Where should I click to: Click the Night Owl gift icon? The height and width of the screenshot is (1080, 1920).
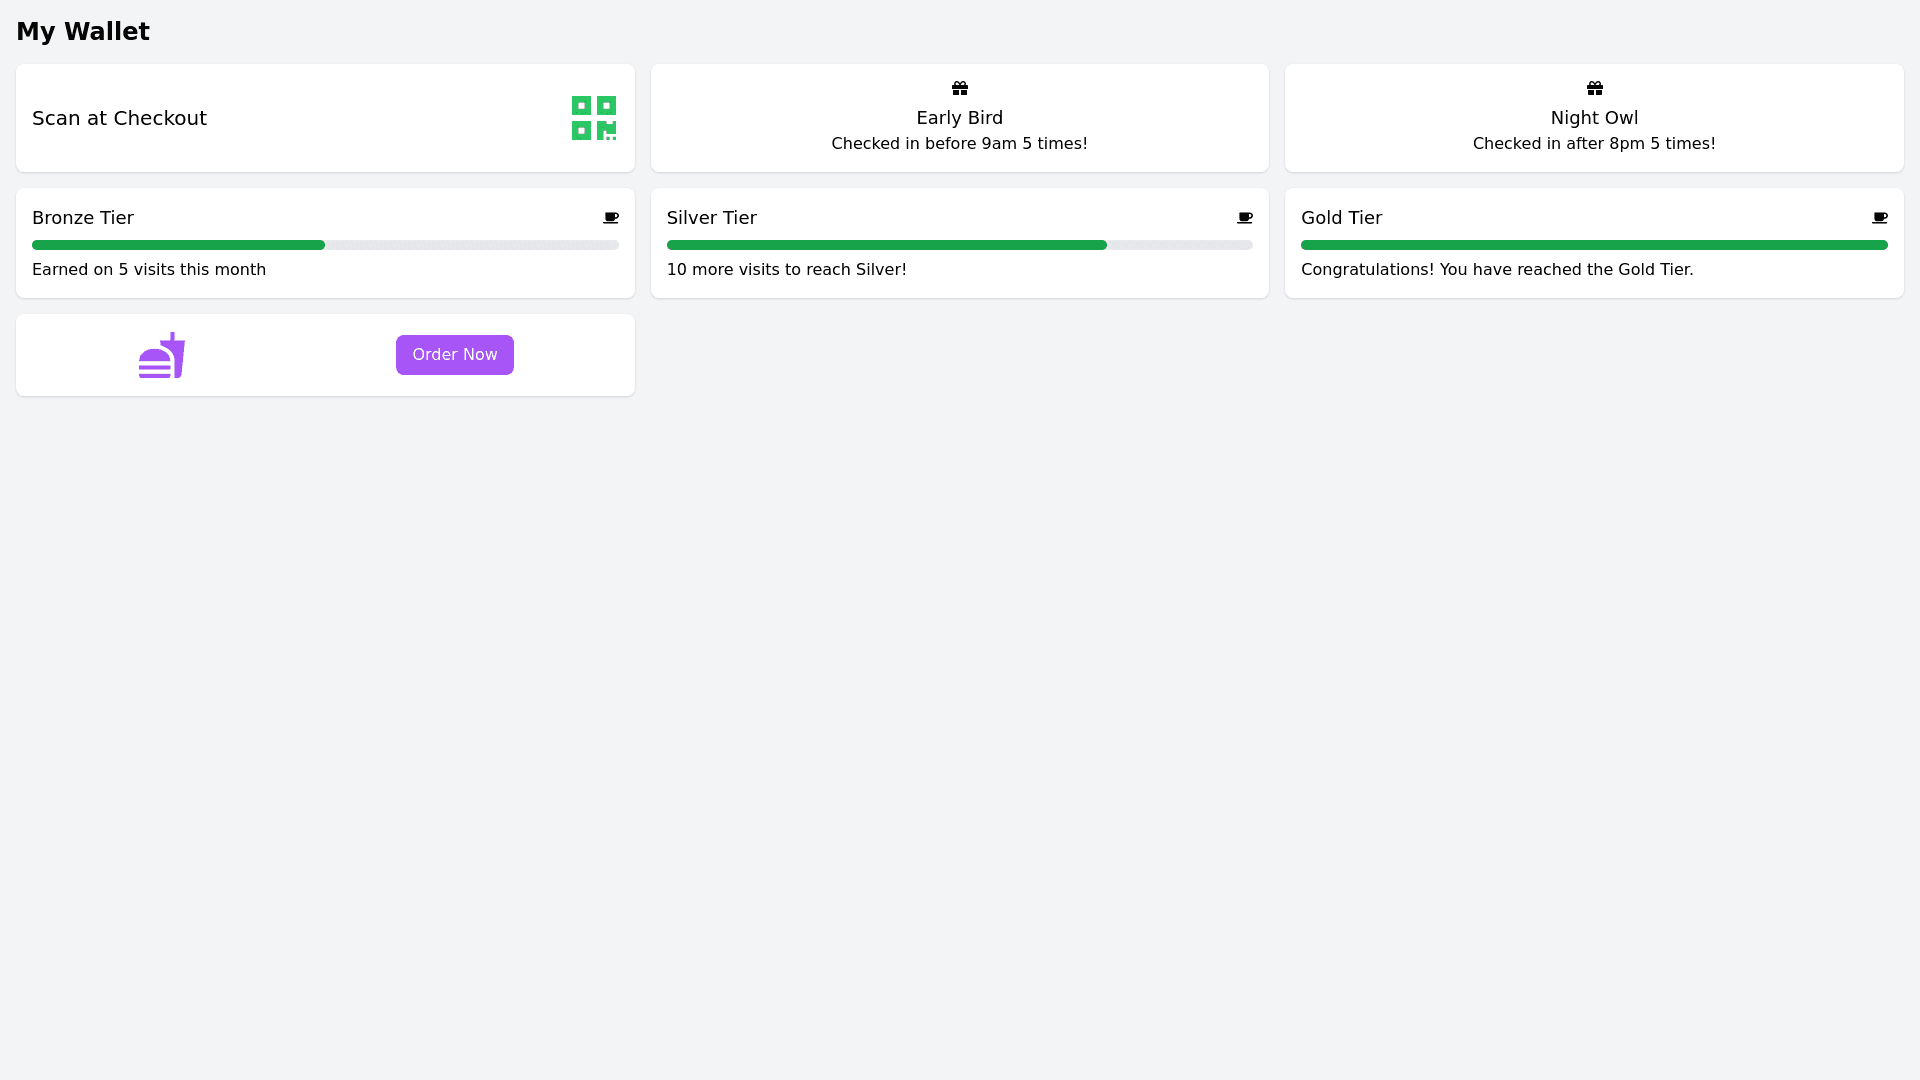click(x=1595, y=88)
